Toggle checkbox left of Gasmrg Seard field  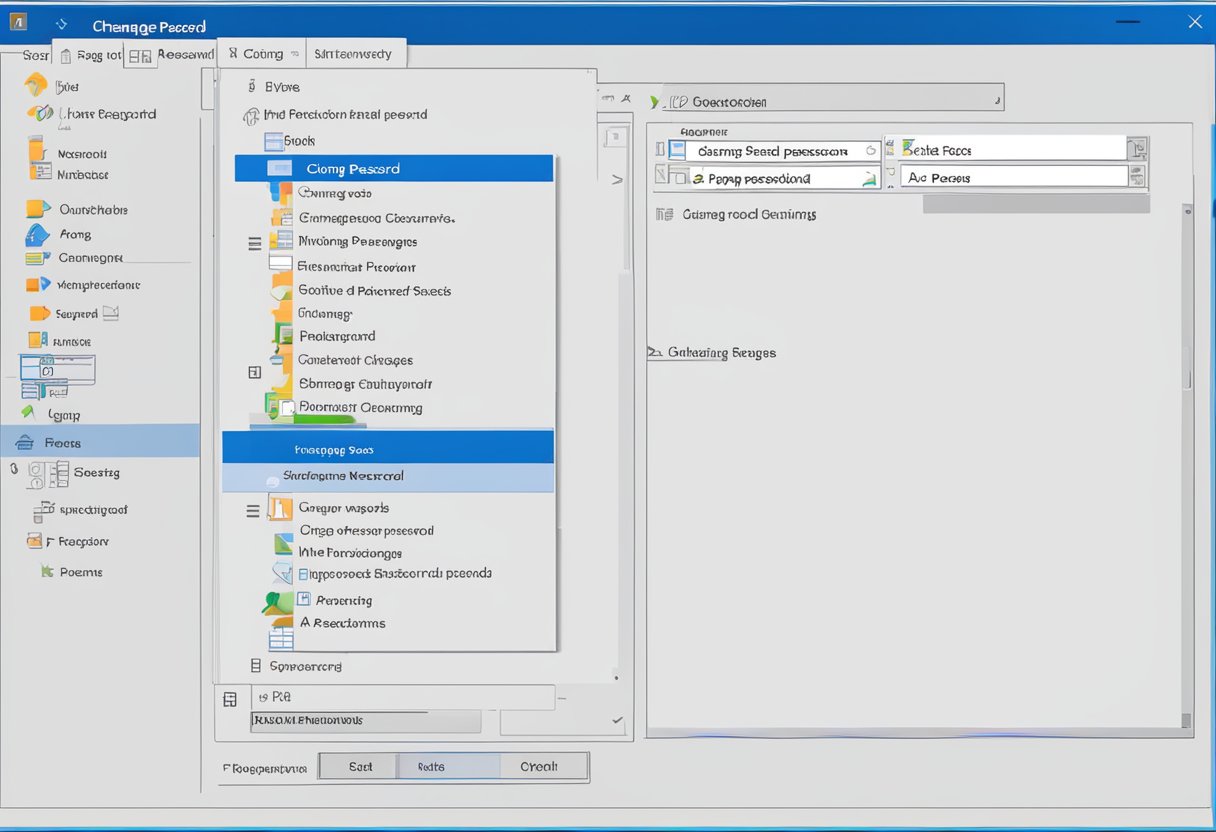[x=660, y=150]
